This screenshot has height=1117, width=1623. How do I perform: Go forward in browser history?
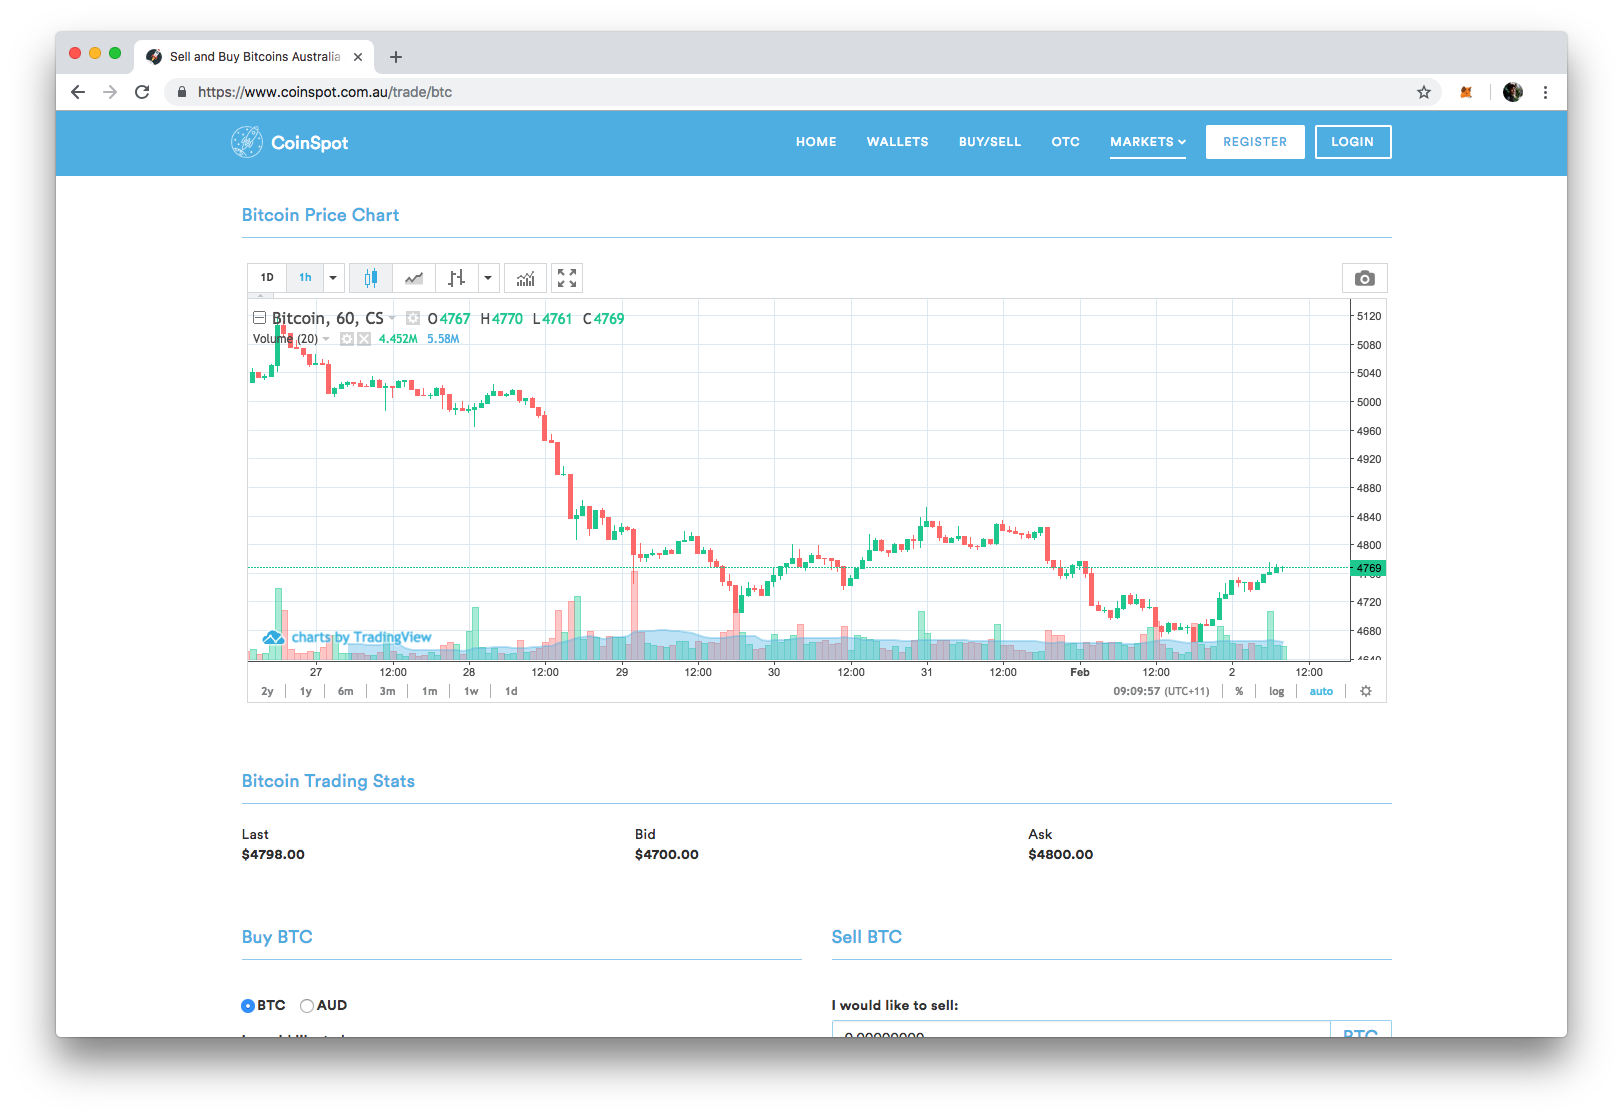coord(110,92)
